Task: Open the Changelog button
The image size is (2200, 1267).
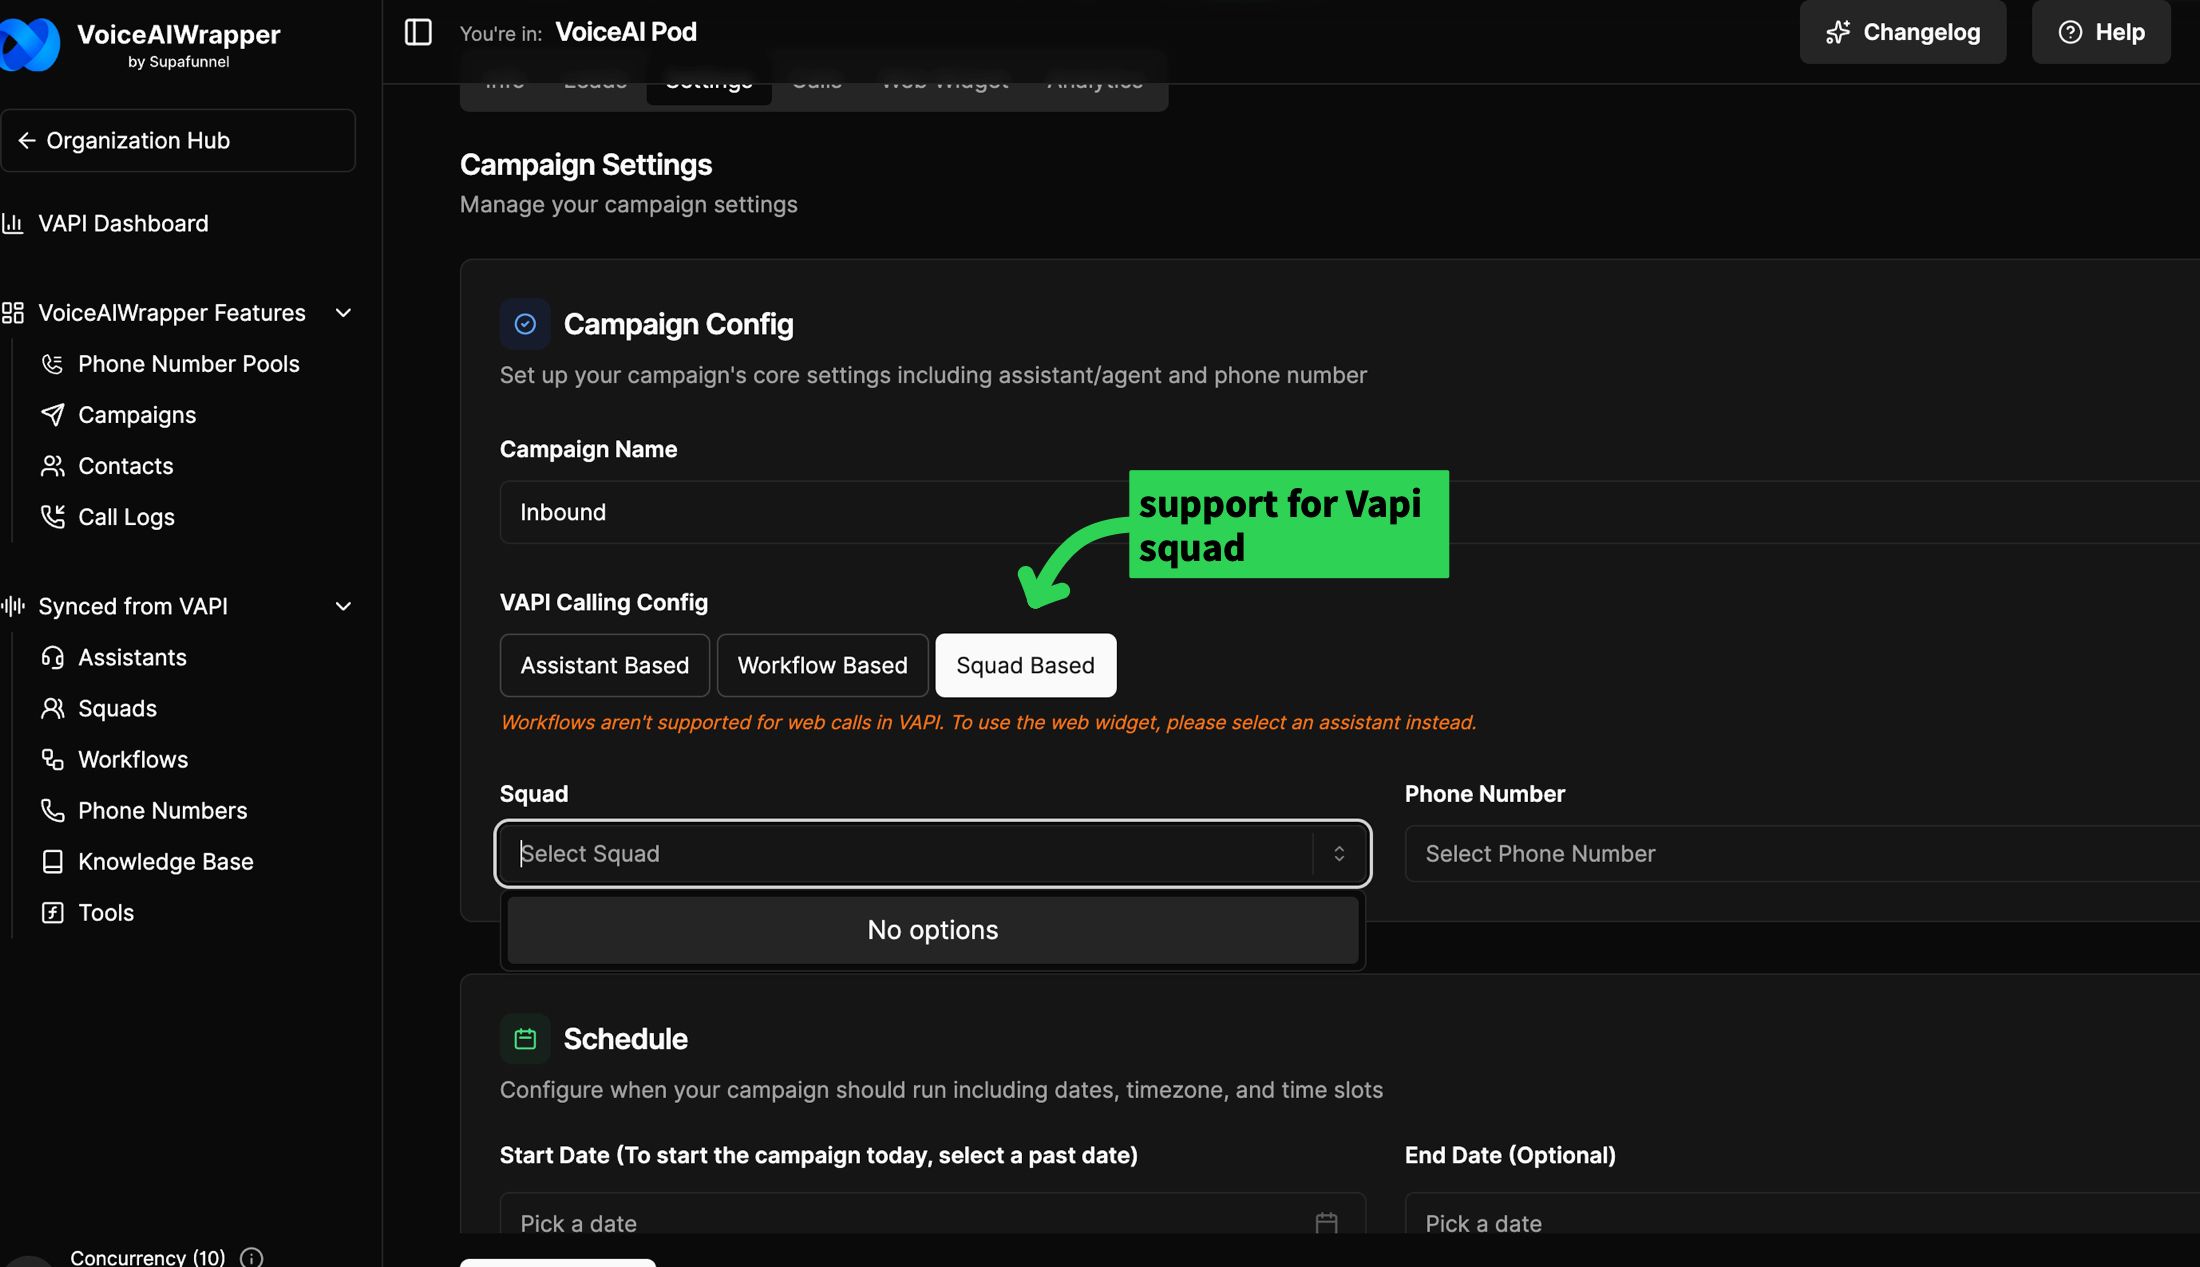Action: click(1902, 32)
